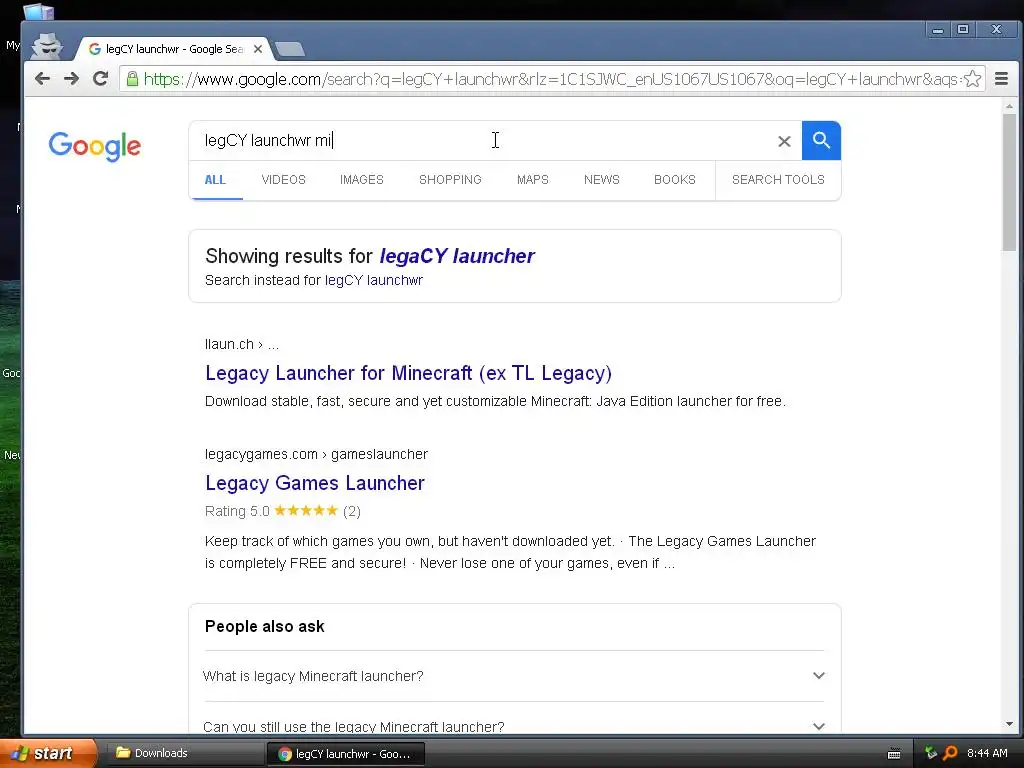
Task: Reload the page with the refresh icon
Action: click(x=100, y=79)
